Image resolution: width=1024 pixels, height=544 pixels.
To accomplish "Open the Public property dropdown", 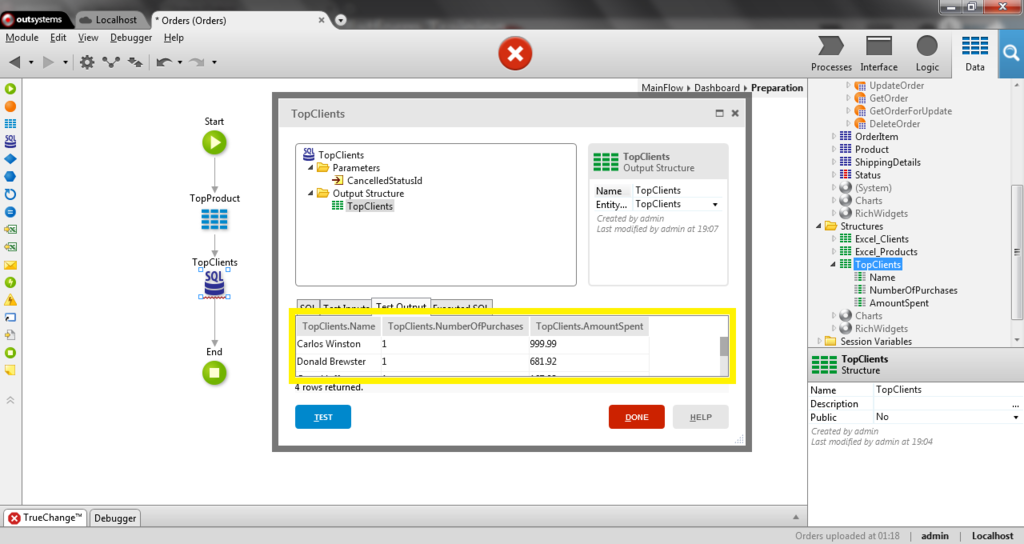I will tap(1016, 417).
